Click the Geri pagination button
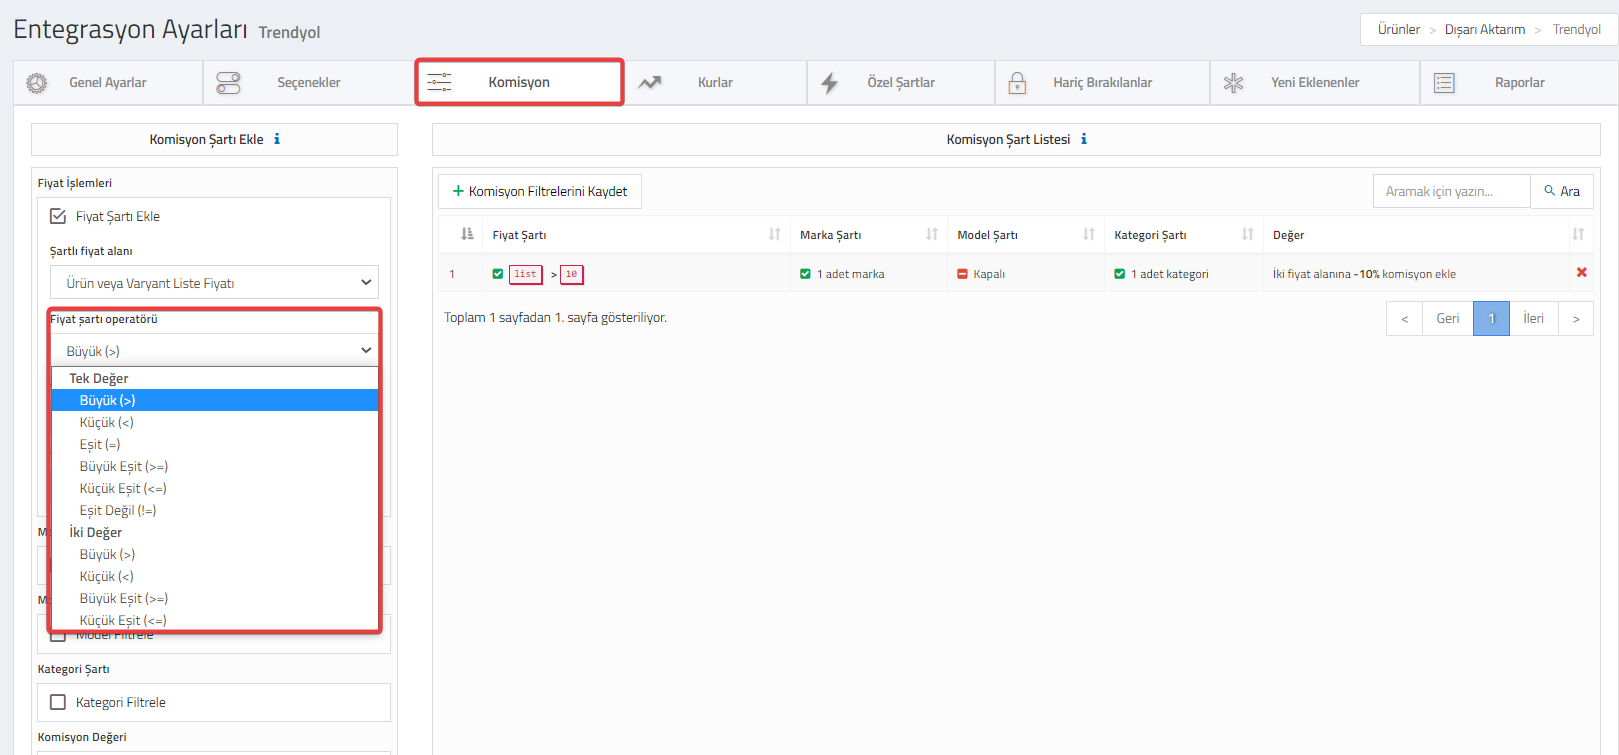Image resolution: width=1619 pixels, height=755 pixels. (1448, 318)
